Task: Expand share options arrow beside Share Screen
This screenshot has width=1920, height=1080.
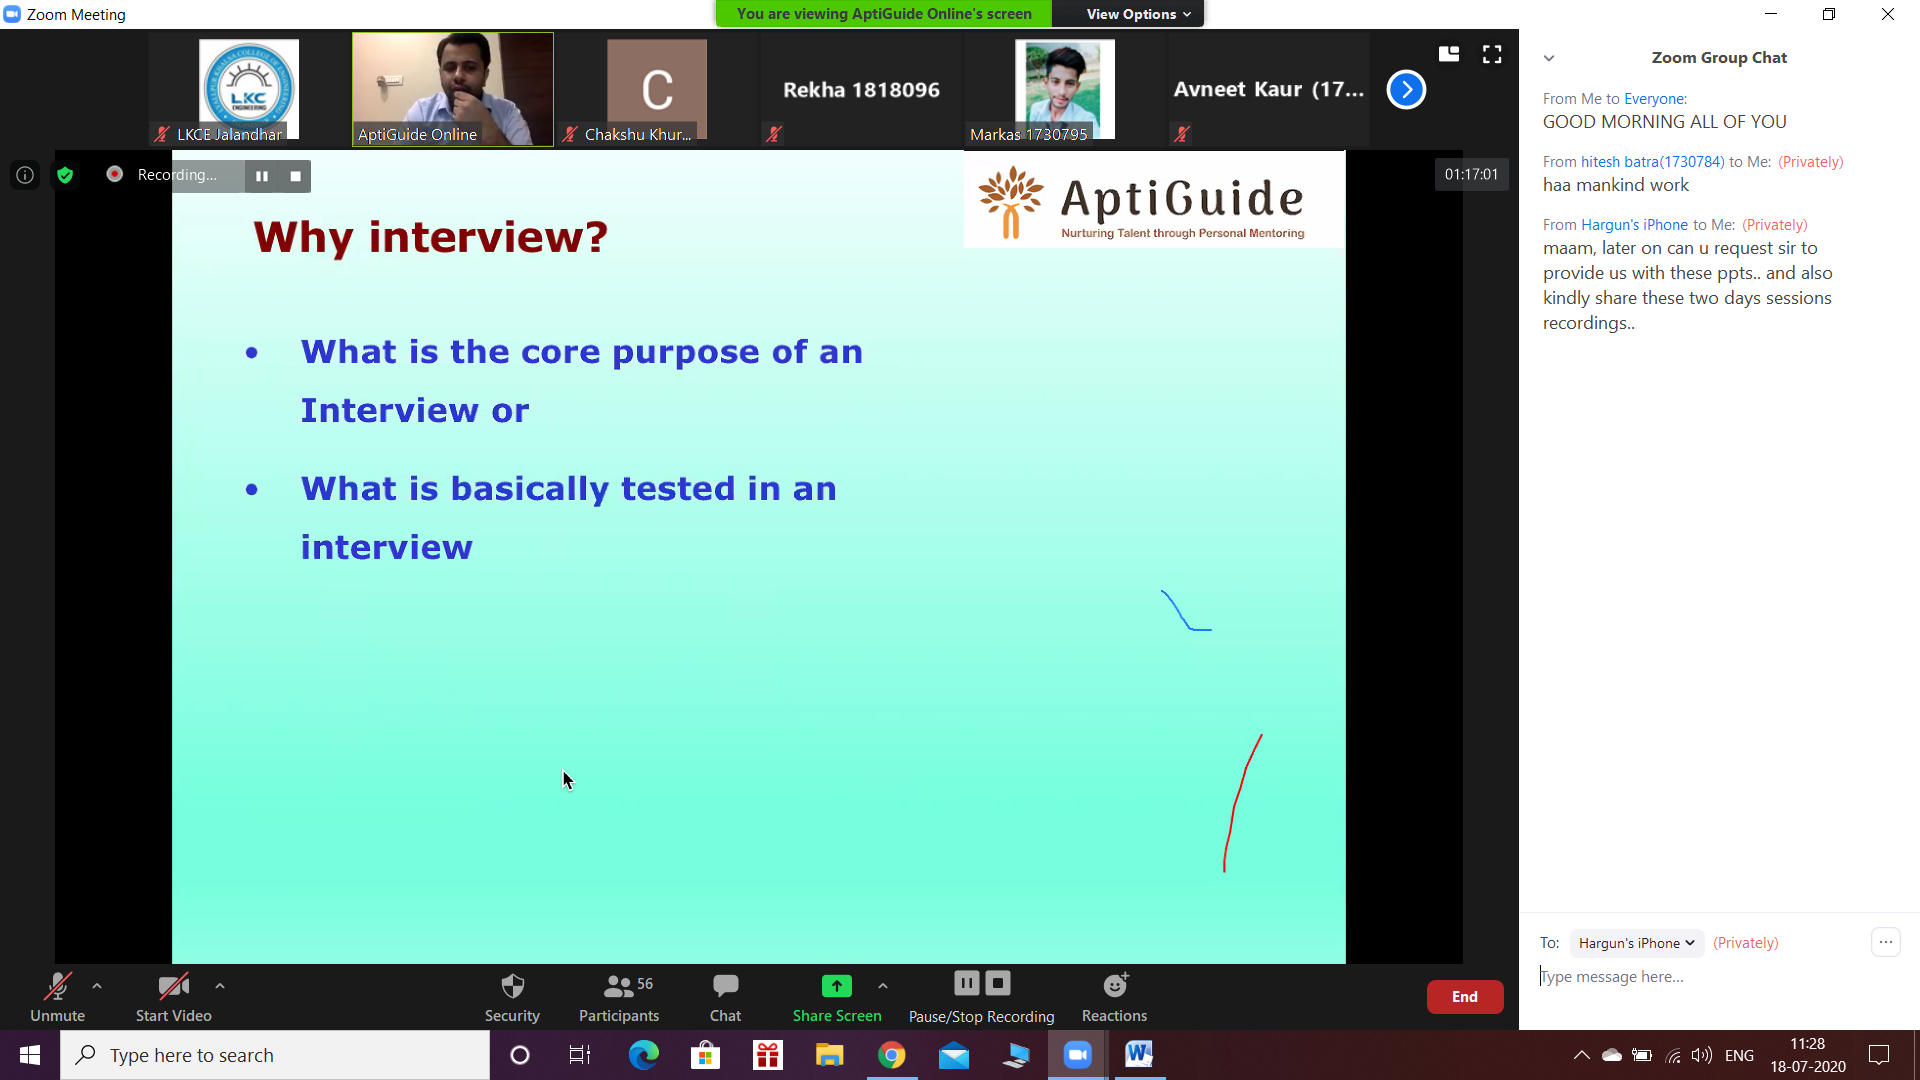Action: [883, 986]
